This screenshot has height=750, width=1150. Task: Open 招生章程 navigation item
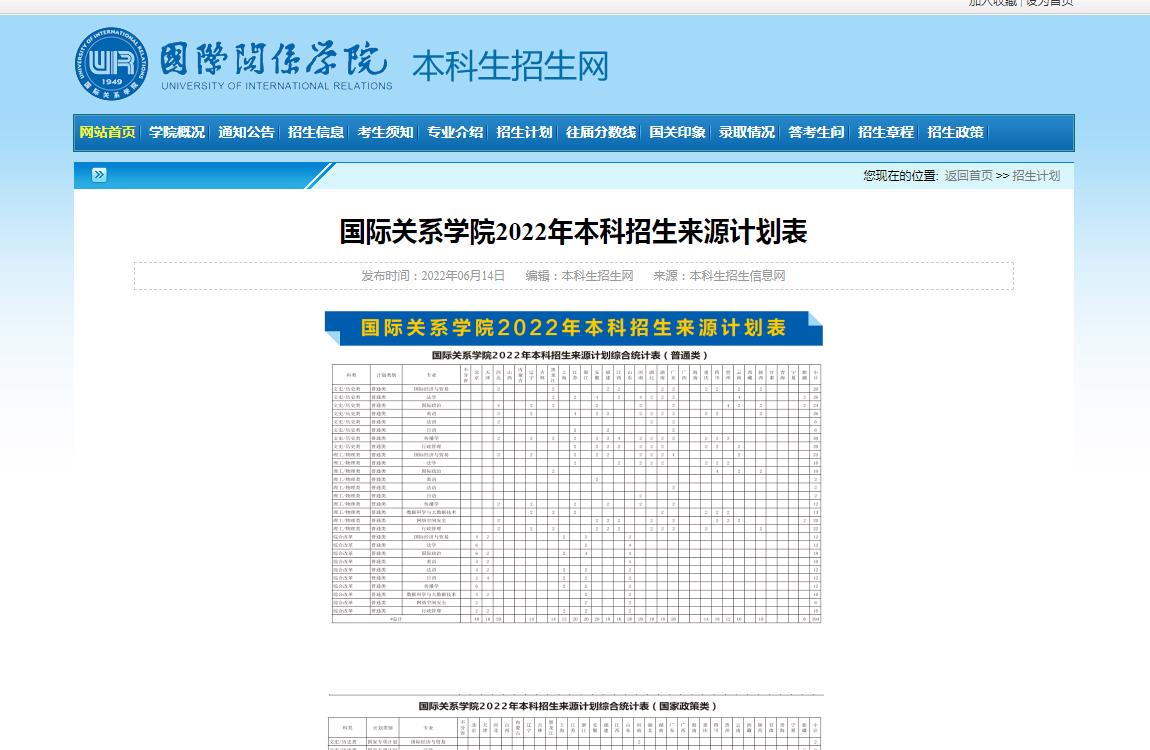(885, 133)
